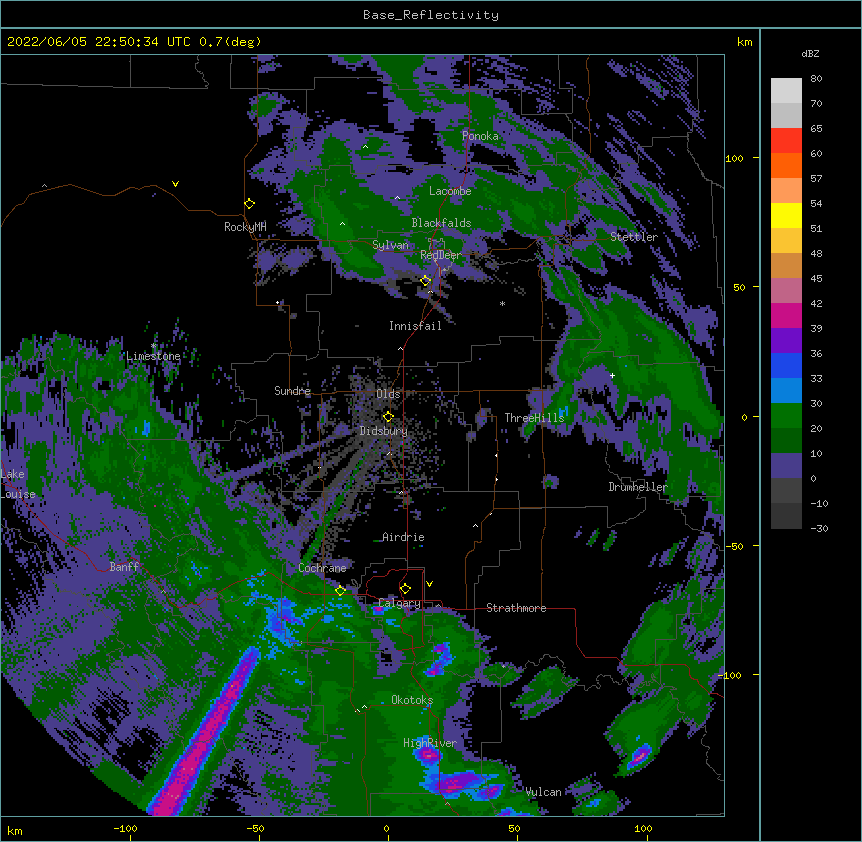Click the blue 33-36 dBZ legend swatch
The image size is (862, 842).
786,365
